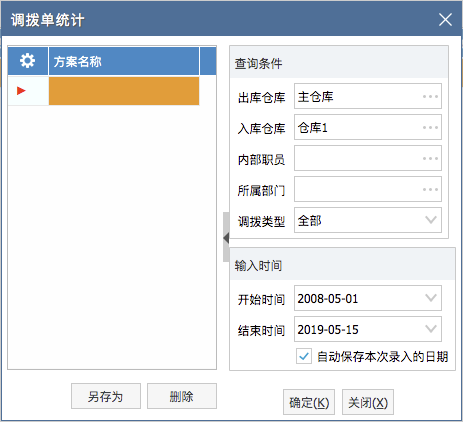Screen dimensions: 463x422
Task: Click the 另存为 button
Action: coord(106,396)
